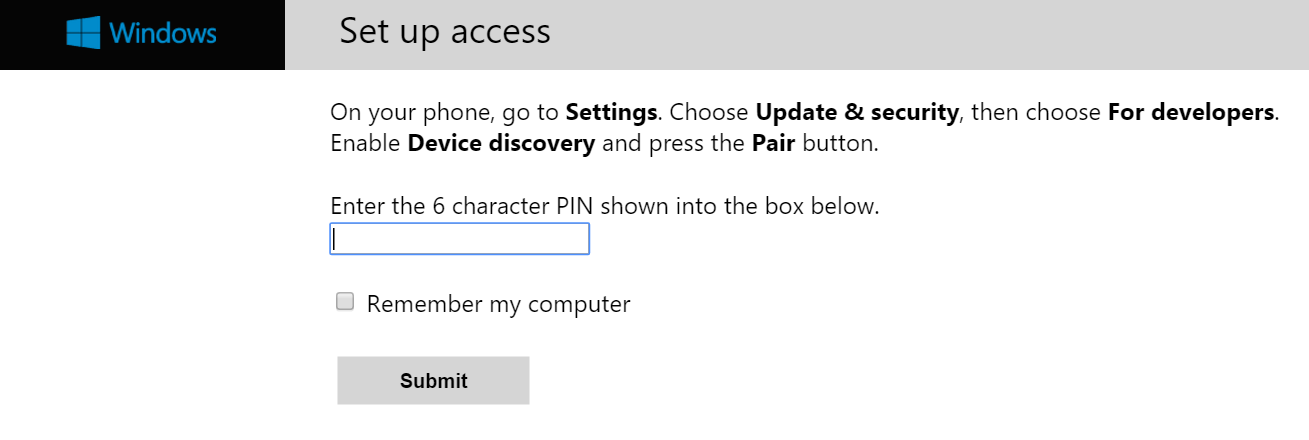Place the caret at the PIN box's text cursor
The height and width of the screenshot is (440, 1309).
[336, 239]
